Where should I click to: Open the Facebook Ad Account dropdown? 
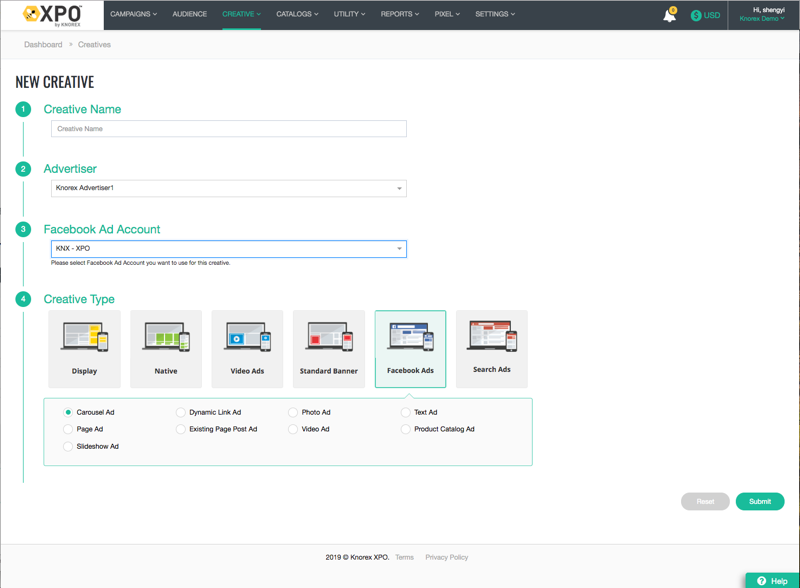tap(229, 248)
